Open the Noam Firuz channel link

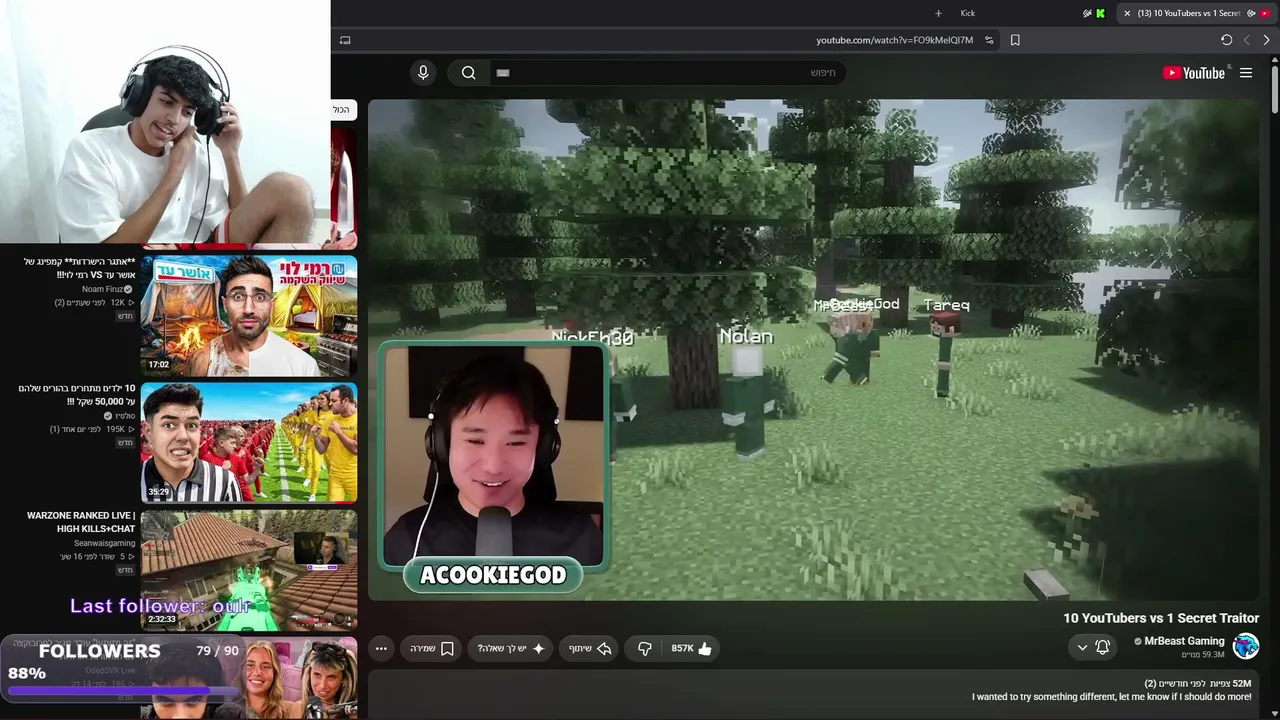107,289
